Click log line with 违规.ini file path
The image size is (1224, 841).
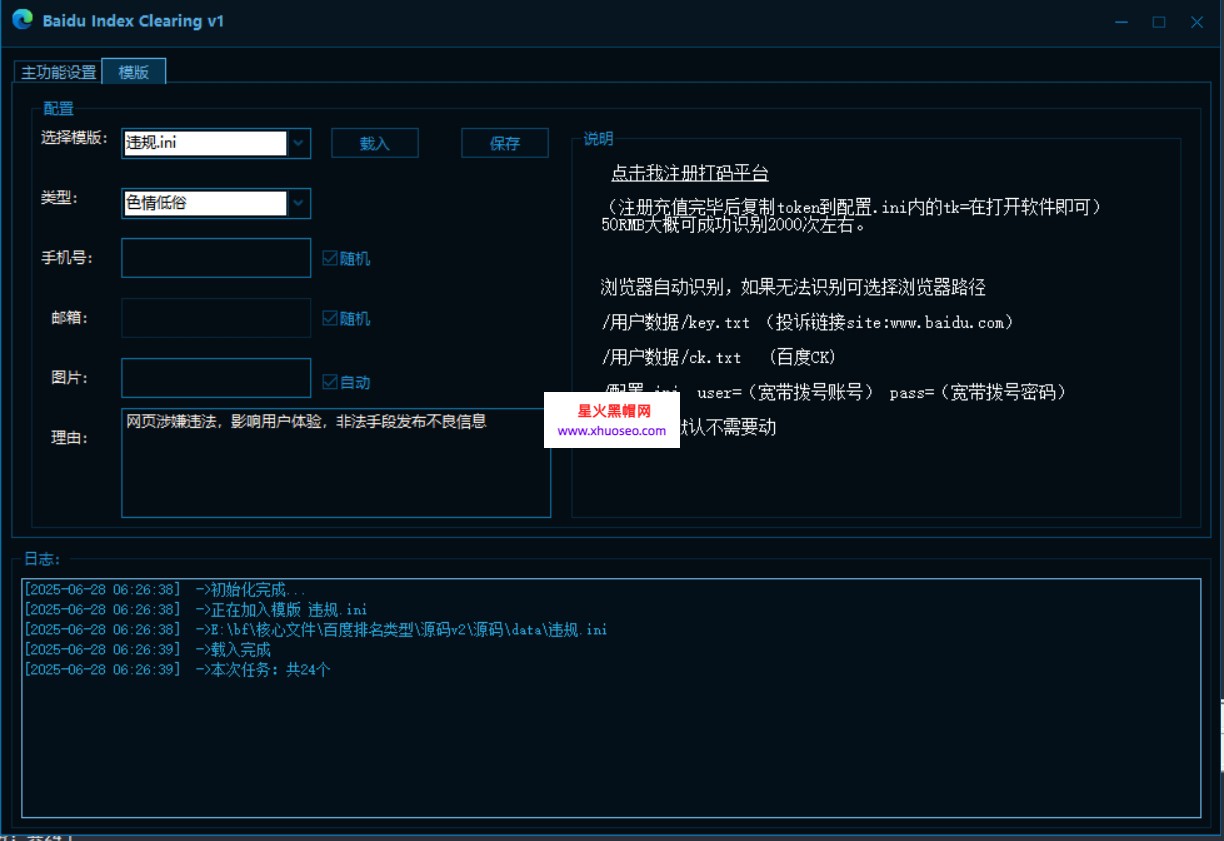pyautogui.click(x=316, y=629)
